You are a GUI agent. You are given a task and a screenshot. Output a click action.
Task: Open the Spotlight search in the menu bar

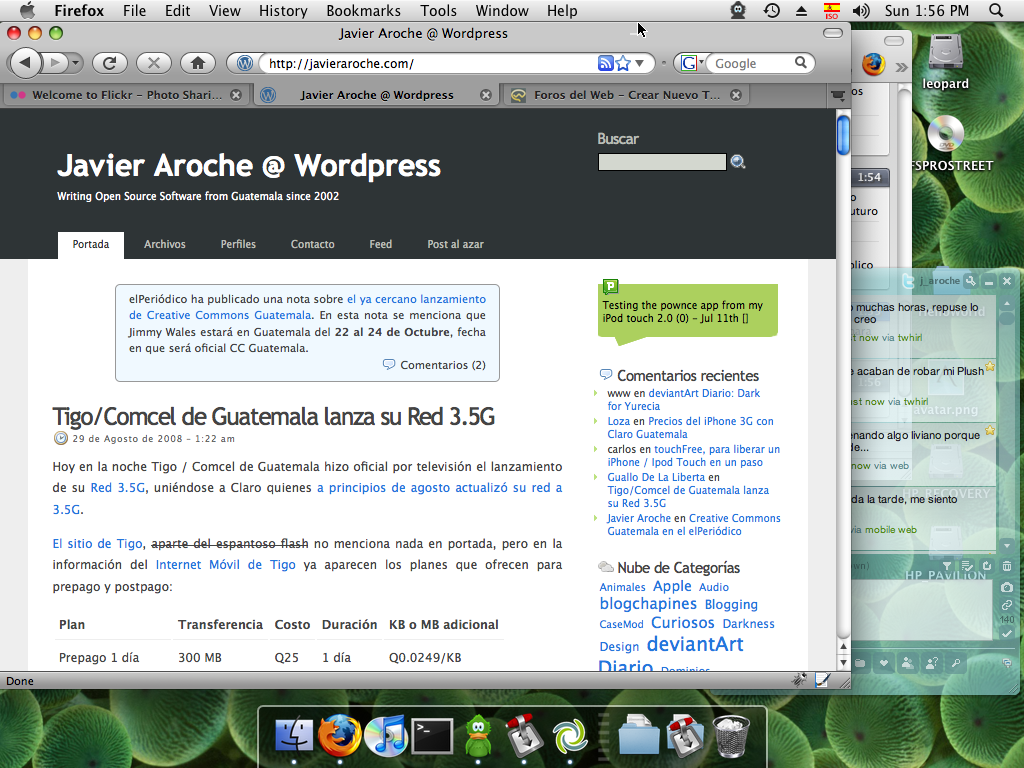point(996,10)
